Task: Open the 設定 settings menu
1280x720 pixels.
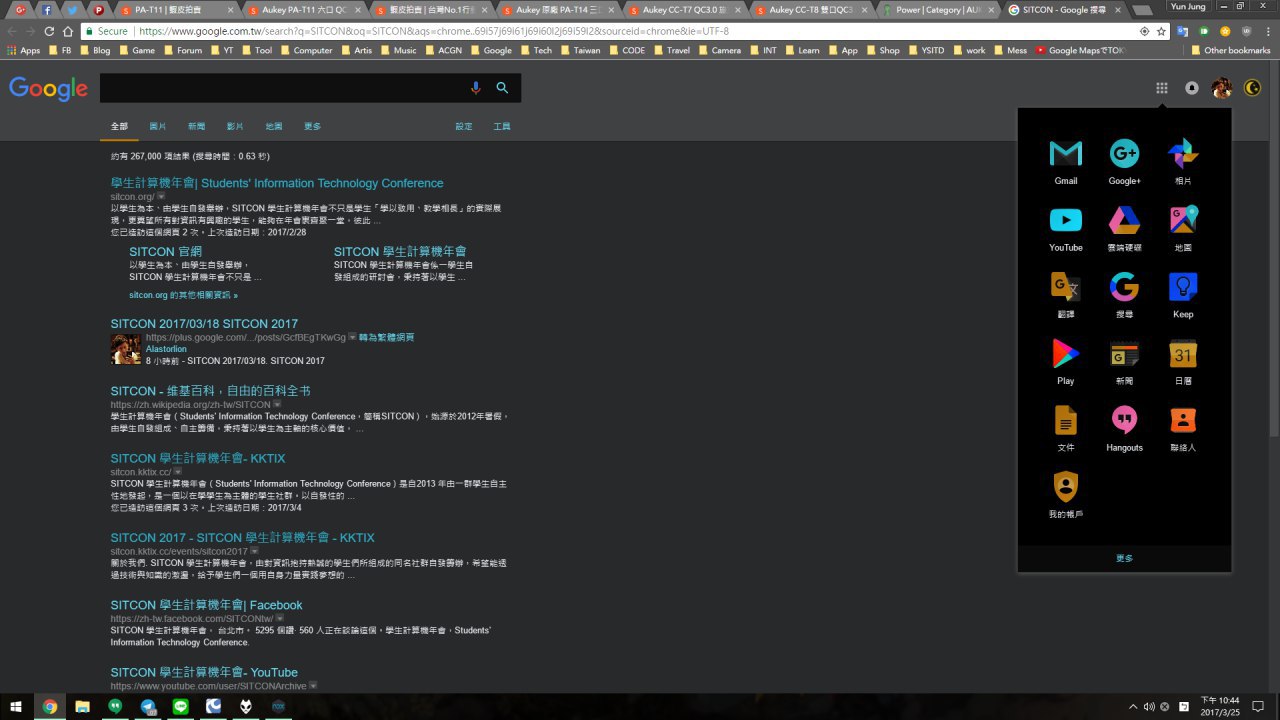Action: (464, 127)
